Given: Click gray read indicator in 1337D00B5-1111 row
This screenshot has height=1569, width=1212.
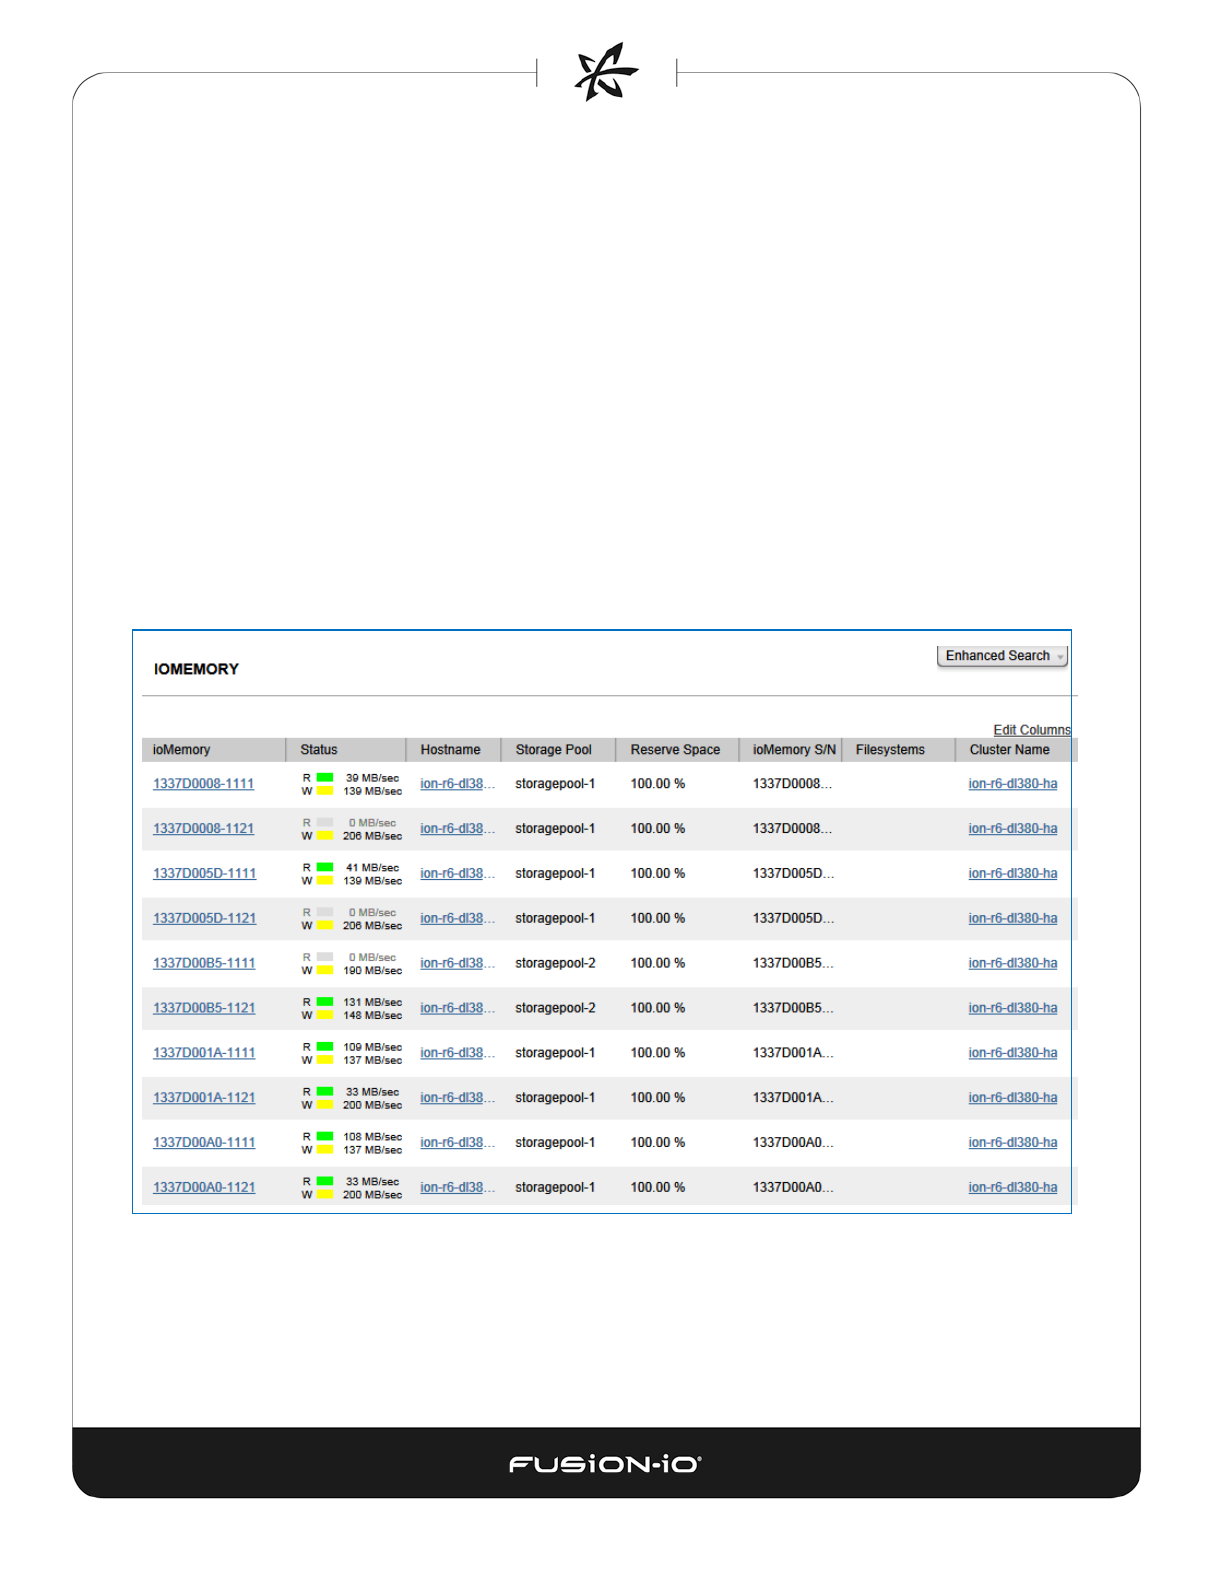Looking at the screenshot, I should point(325,957).
